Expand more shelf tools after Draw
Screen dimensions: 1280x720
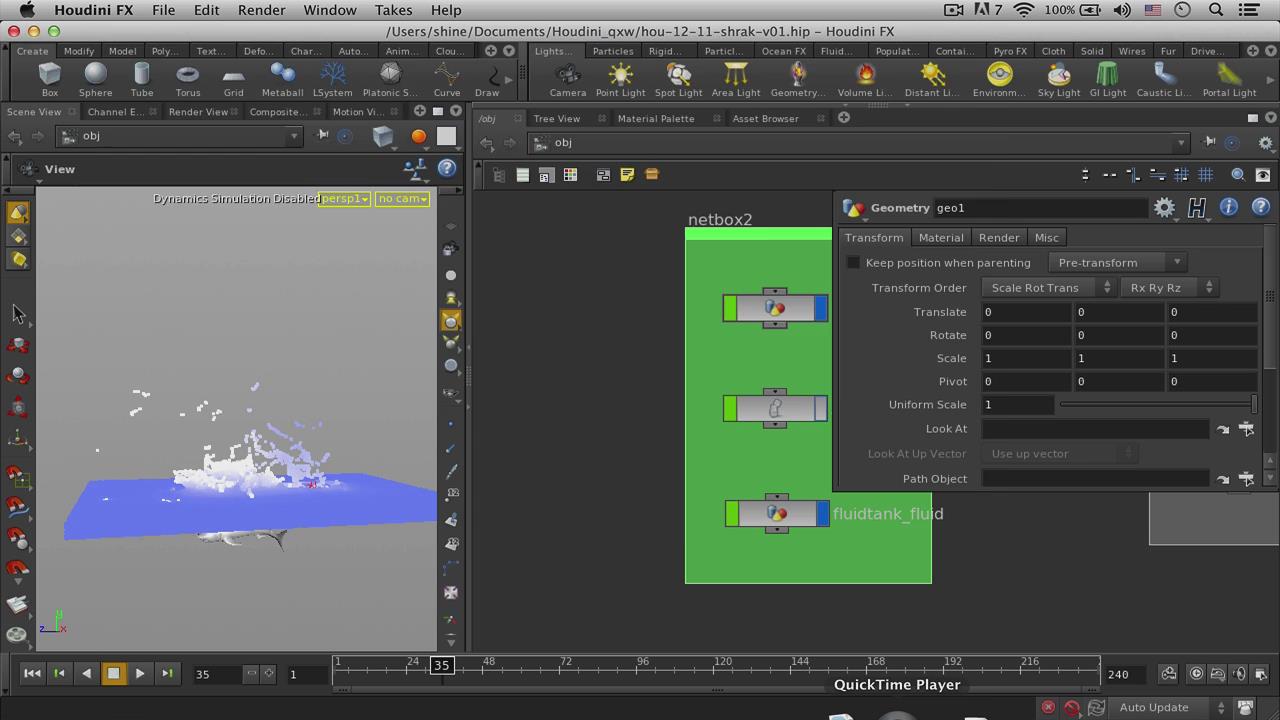point(508,79)
